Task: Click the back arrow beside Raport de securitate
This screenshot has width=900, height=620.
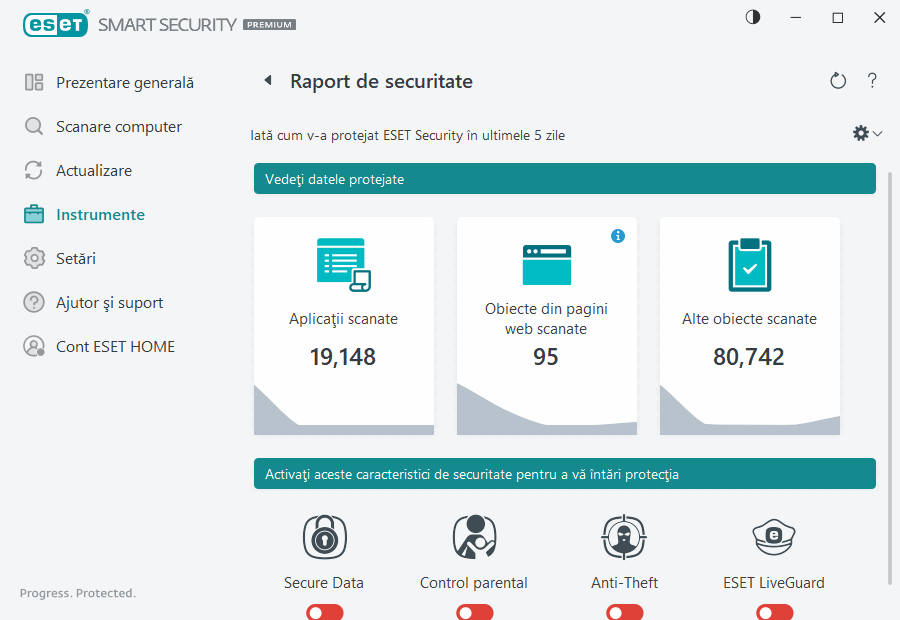Action: click(267, 81)
